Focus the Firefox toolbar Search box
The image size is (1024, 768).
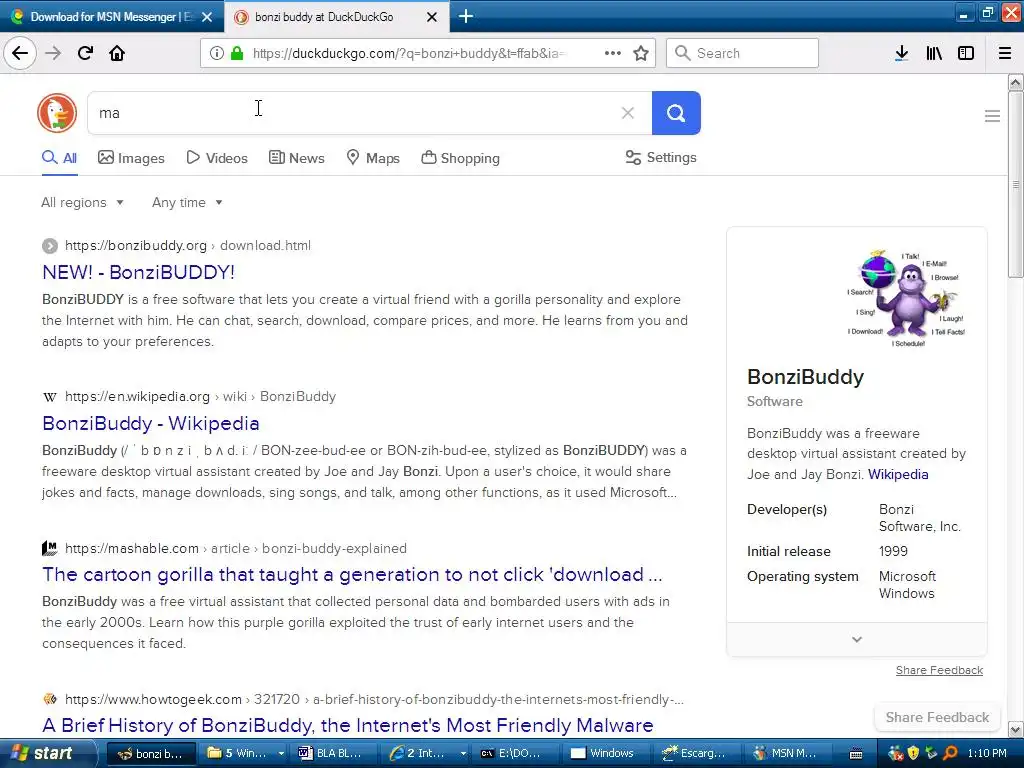click(742, 53)
